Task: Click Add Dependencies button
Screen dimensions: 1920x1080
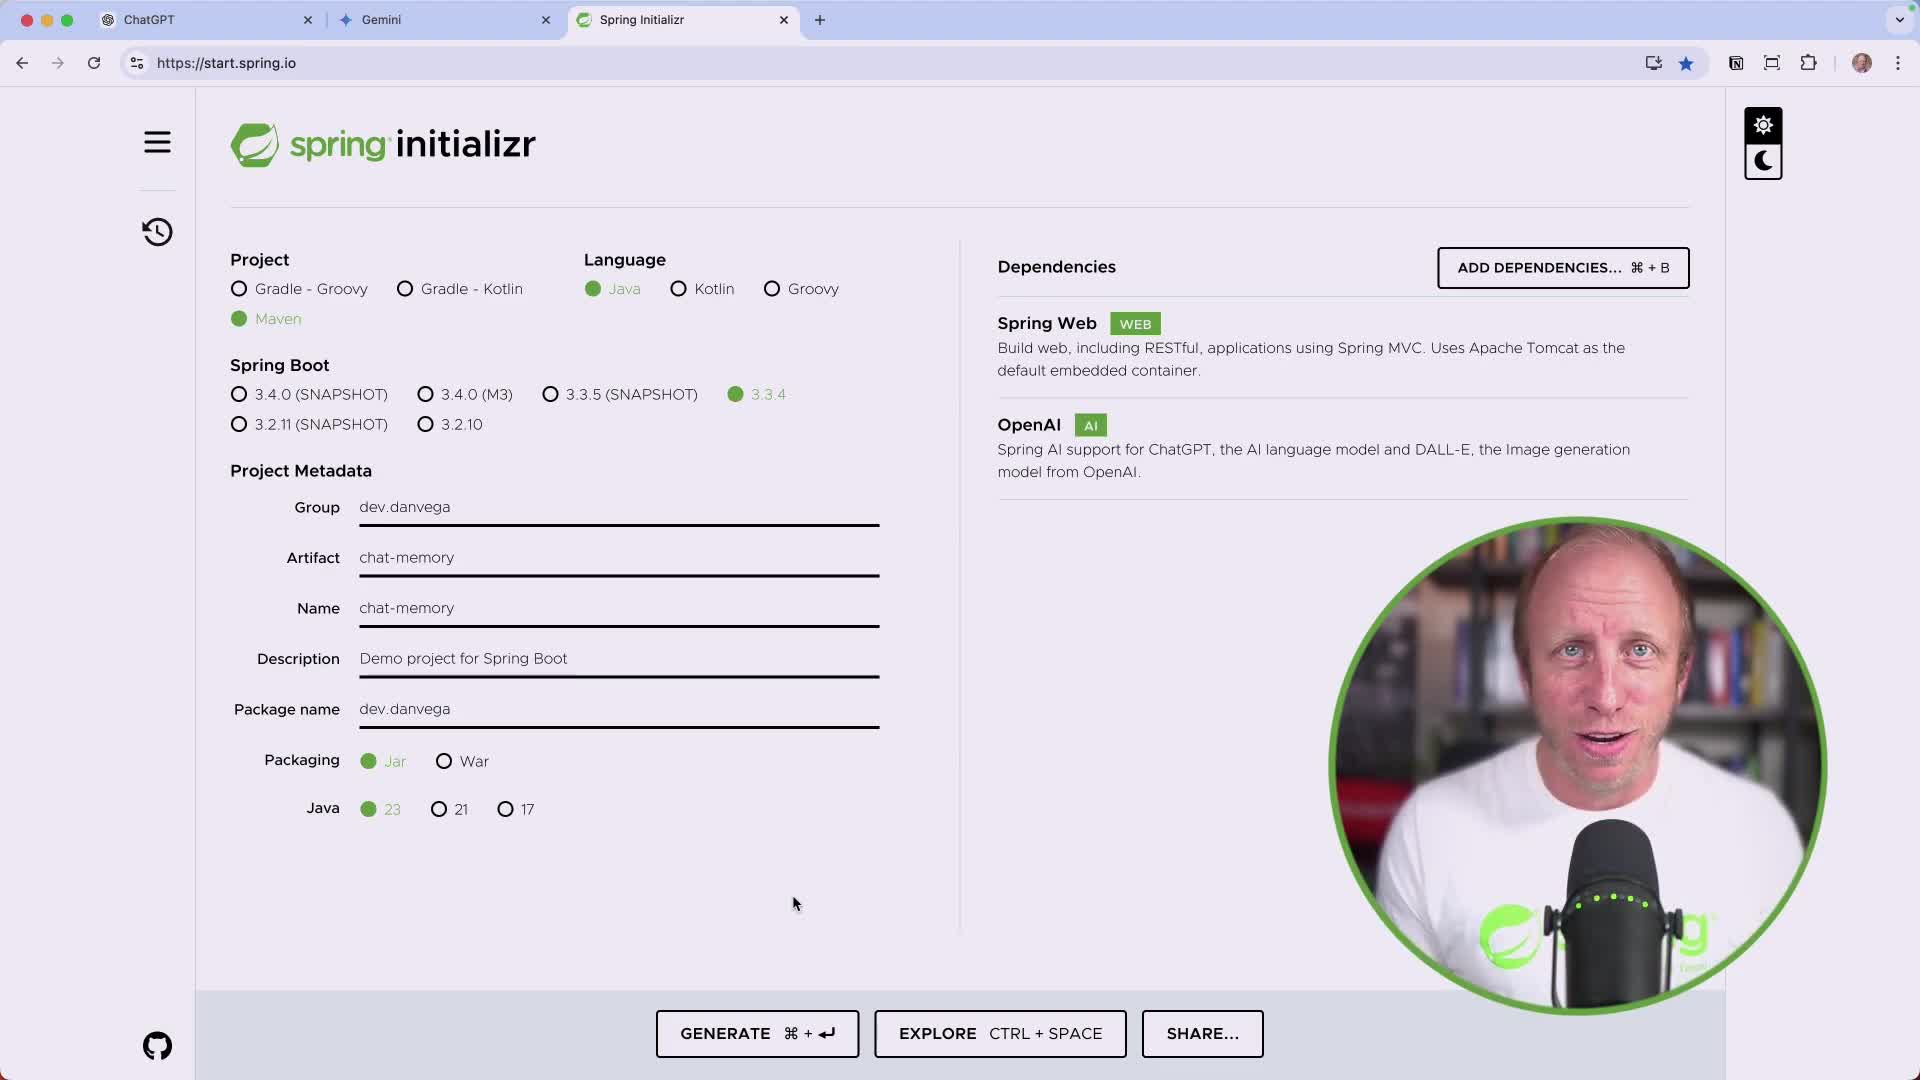Action: [1563, 268]
